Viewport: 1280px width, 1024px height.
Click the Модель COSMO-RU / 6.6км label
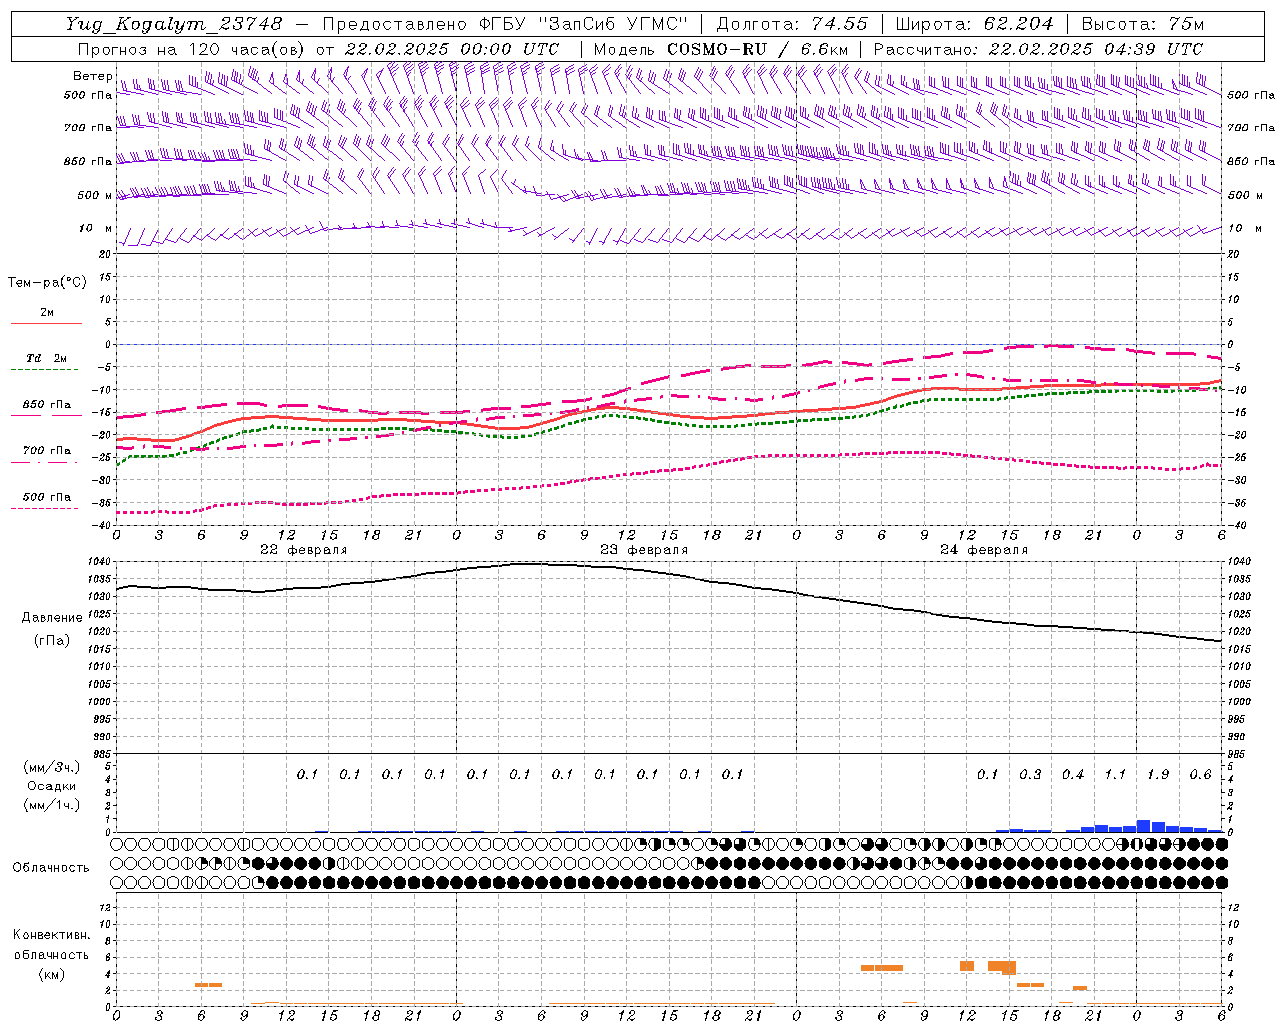[721, 49]
